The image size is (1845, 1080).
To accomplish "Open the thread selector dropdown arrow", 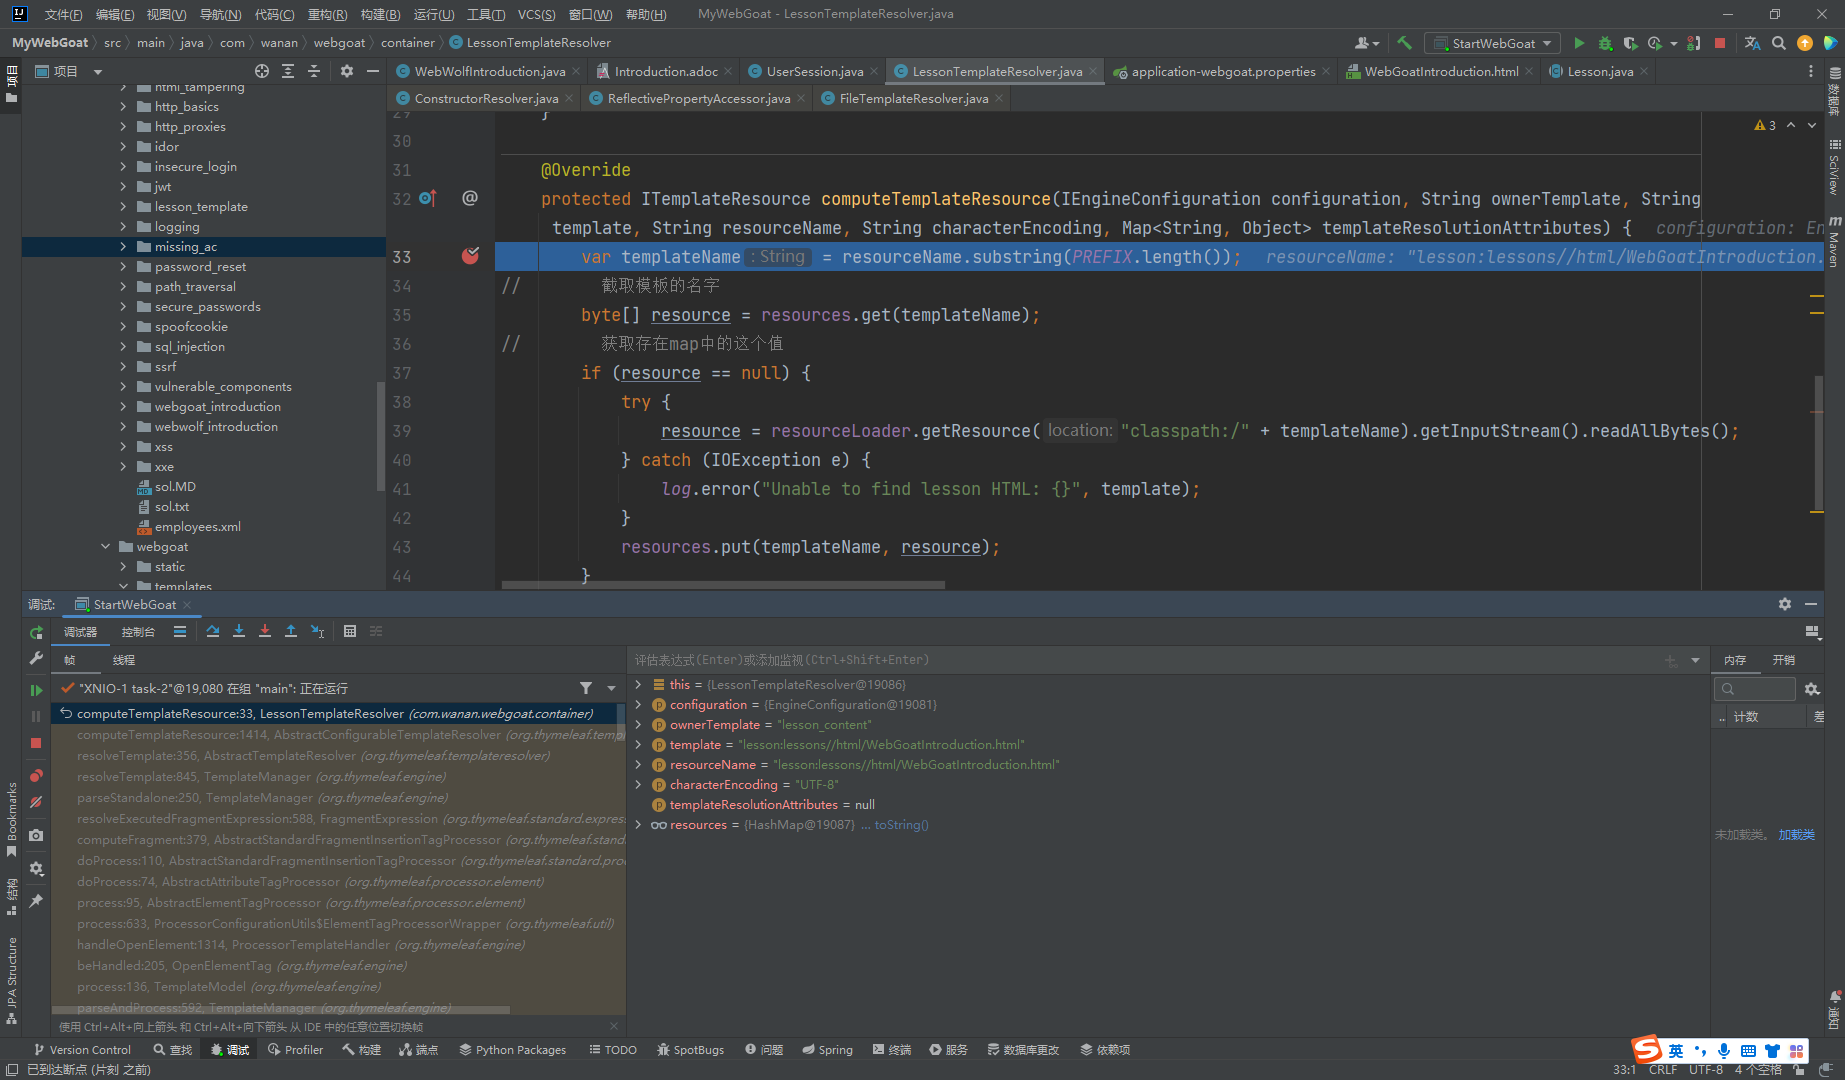I will [611, 688].
